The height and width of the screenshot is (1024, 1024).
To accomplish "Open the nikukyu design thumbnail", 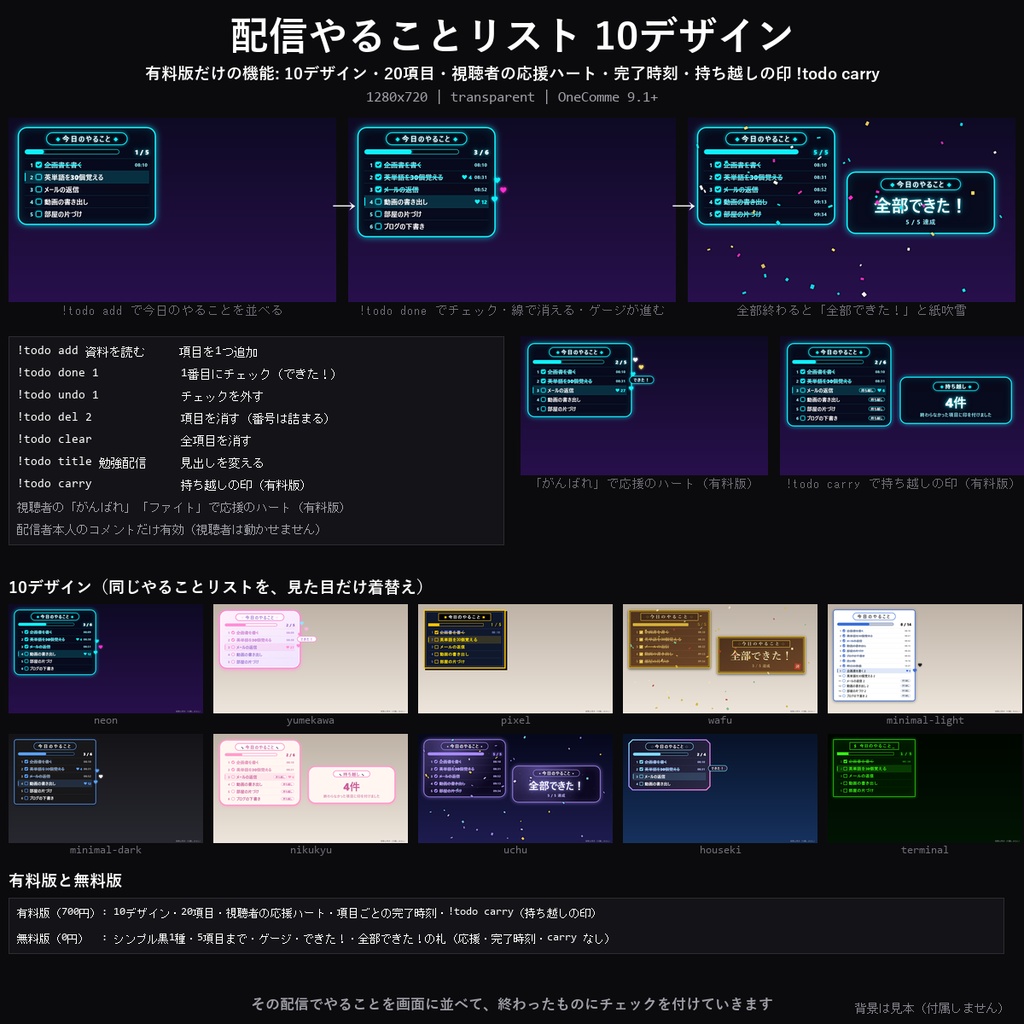I will coord(310,788).
